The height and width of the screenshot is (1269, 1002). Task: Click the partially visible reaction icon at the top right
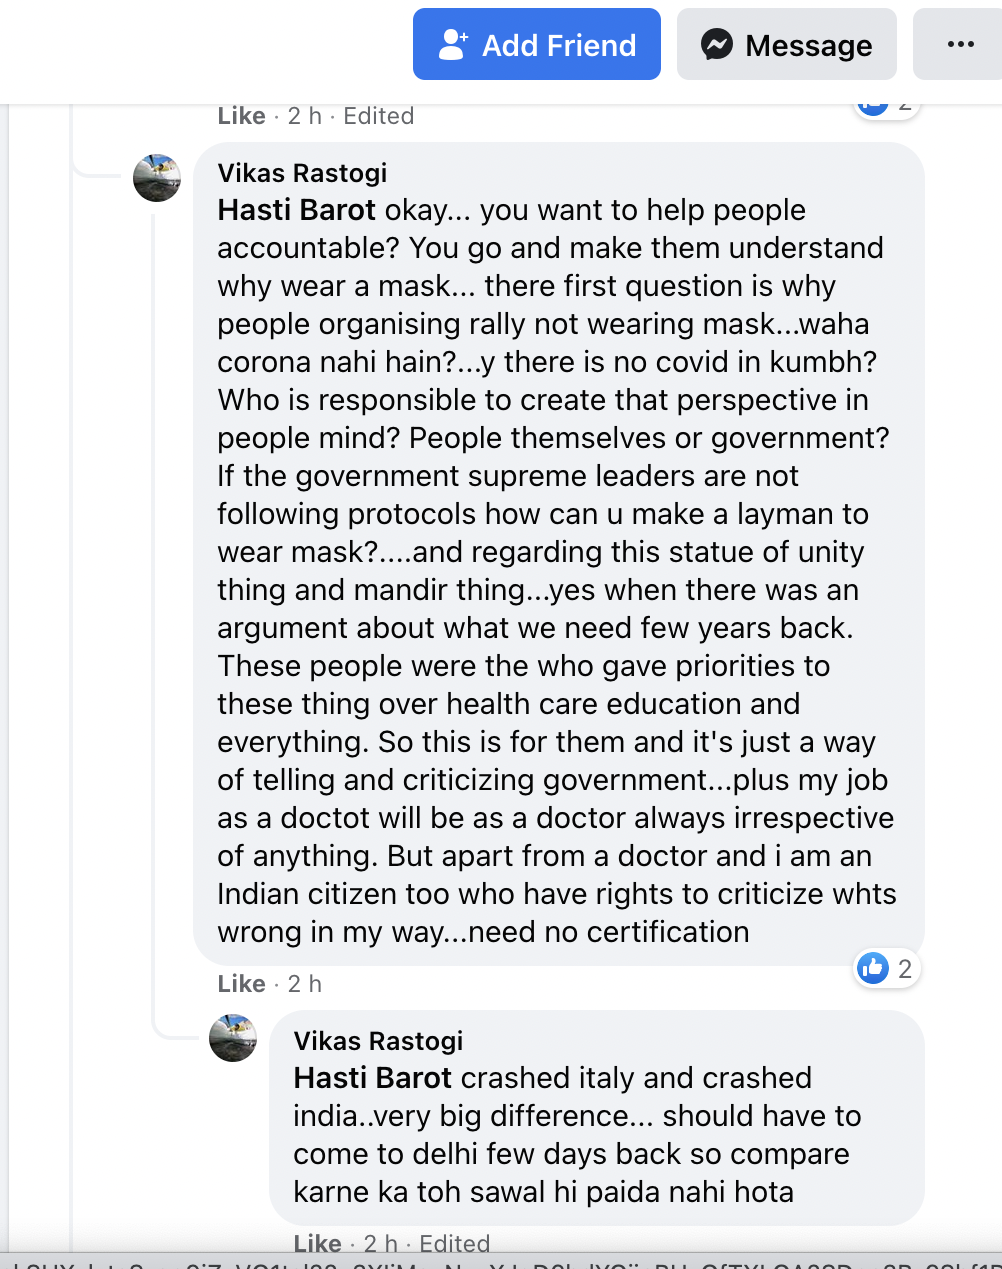pos(873,106)
